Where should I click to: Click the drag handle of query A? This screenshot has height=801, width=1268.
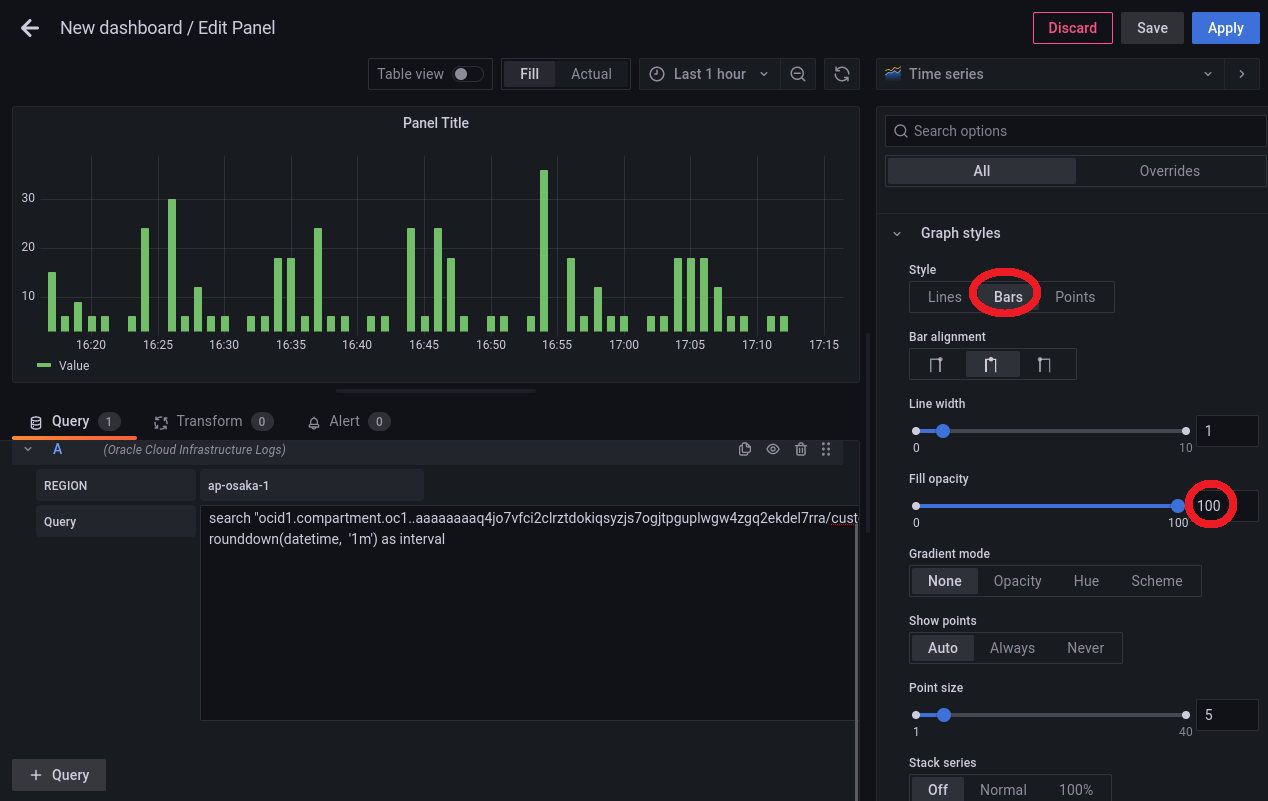tap(826, 450)
